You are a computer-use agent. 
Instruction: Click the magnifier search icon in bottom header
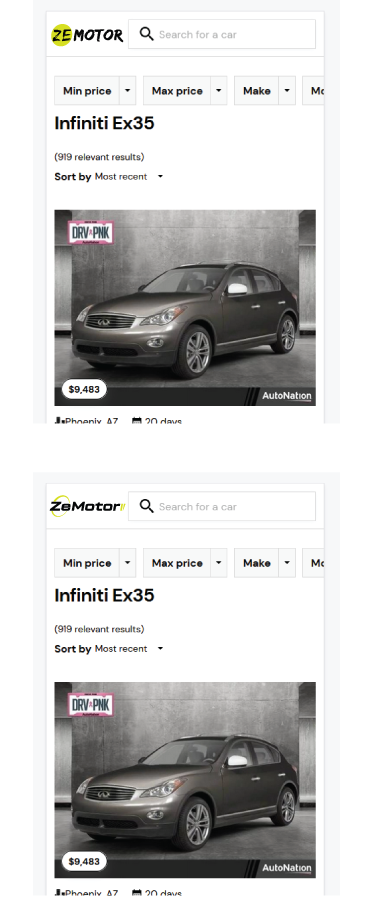[x=147, y=506]
